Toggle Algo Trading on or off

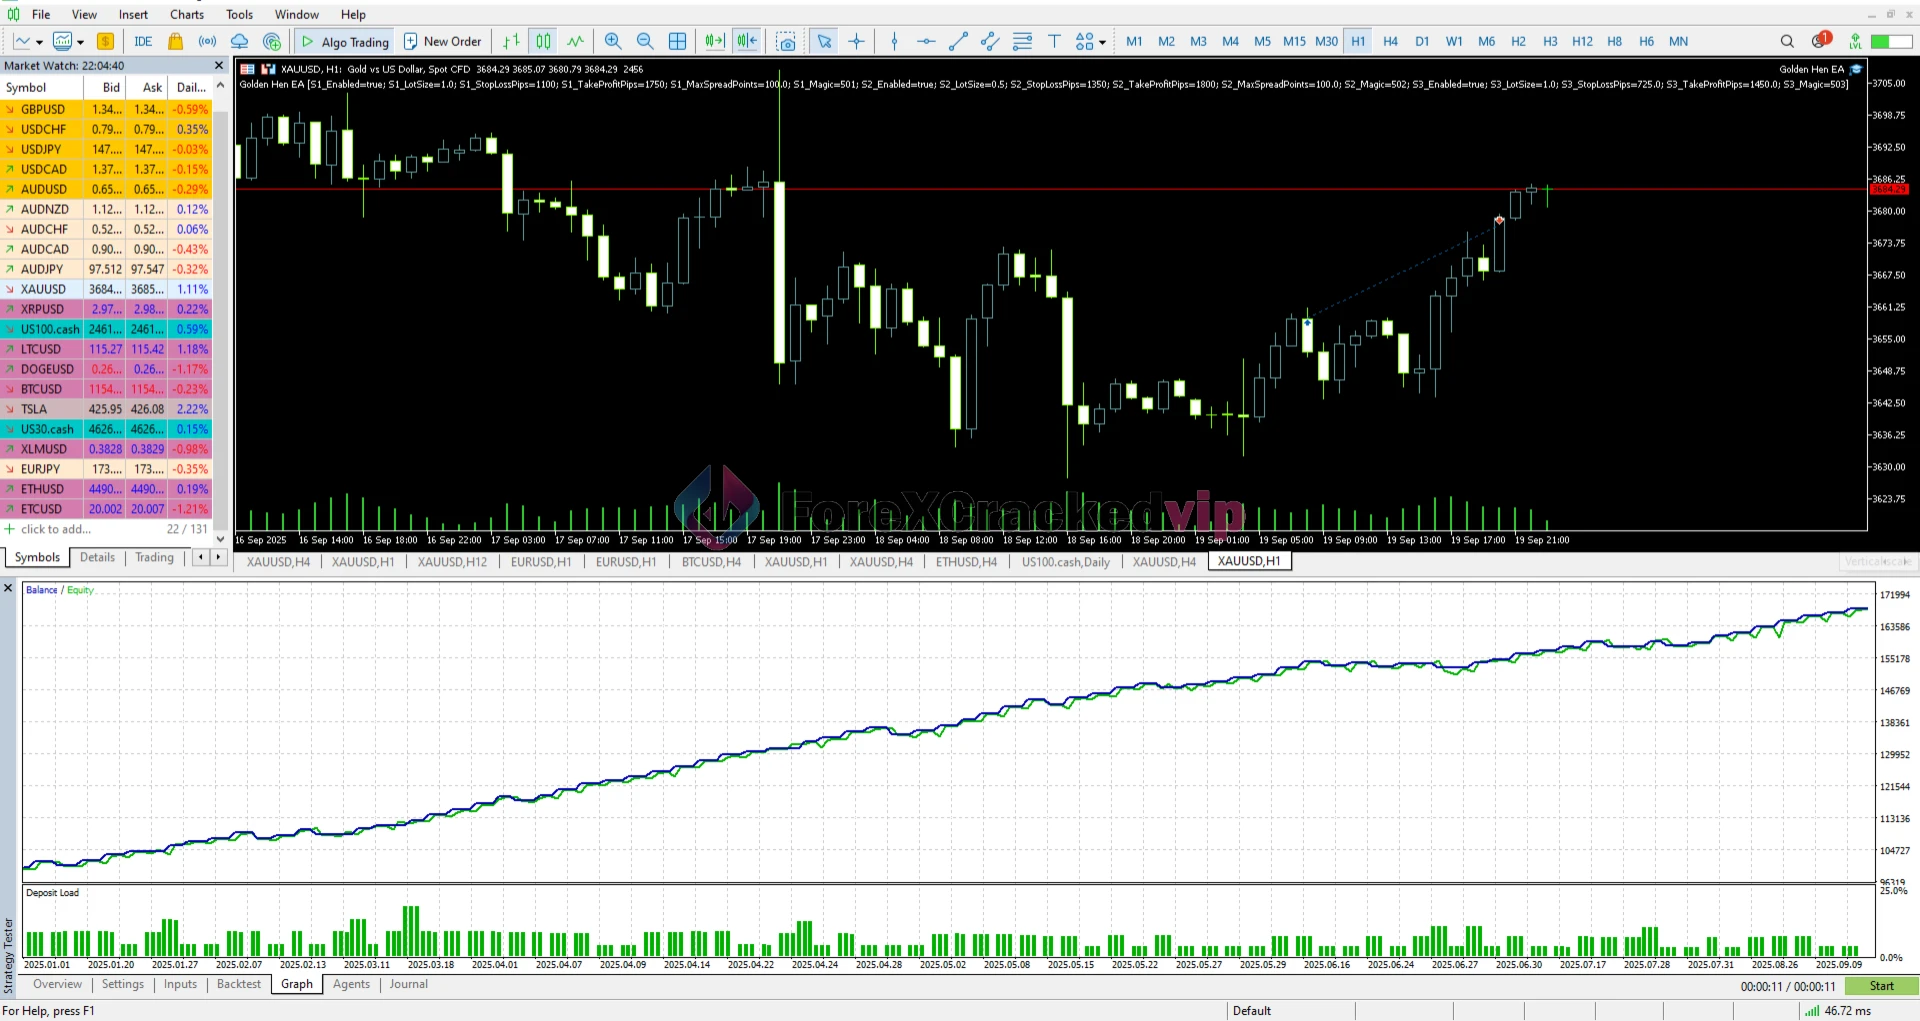pos(345,41)
